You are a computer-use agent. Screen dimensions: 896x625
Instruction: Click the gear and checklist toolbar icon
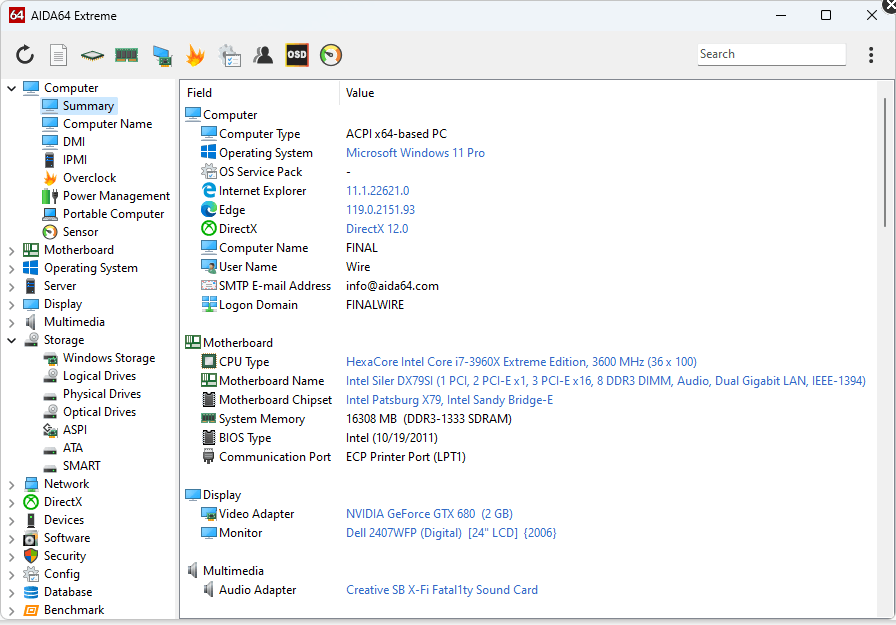(229, 55)
